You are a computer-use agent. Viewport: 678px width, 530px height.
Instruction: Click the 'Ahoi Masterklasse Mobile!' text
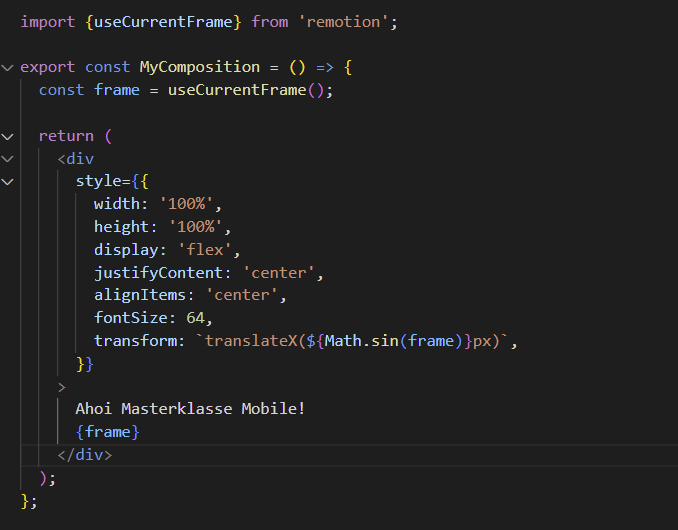coord(190,409)
